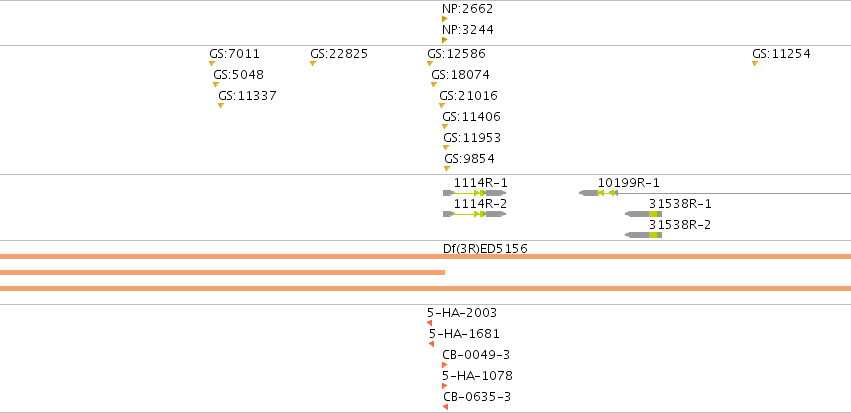The width and height of the screenshot is (851, 413).
Task: Click the 5-HA-1681 marker triangle
Action: 431,344
